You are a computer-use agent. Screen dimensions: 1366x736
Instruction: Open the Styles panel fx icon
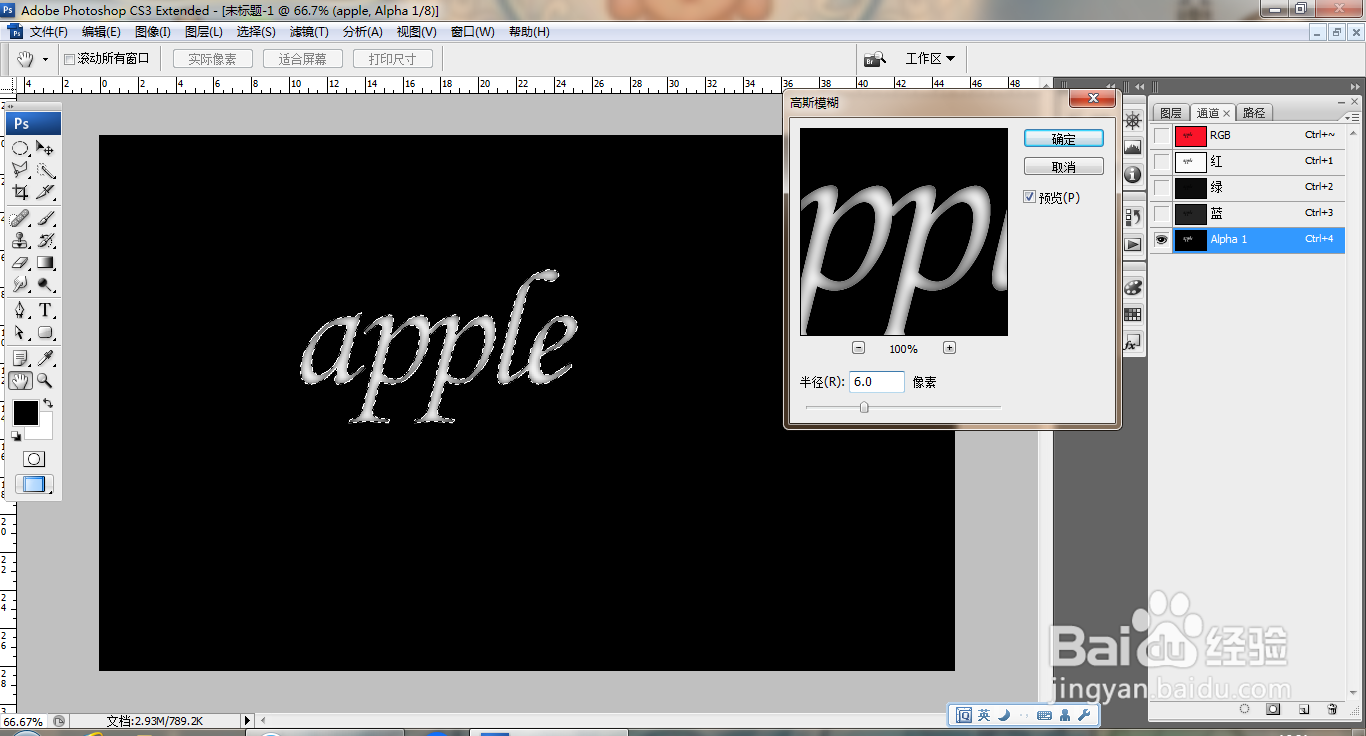point(1133,342)
